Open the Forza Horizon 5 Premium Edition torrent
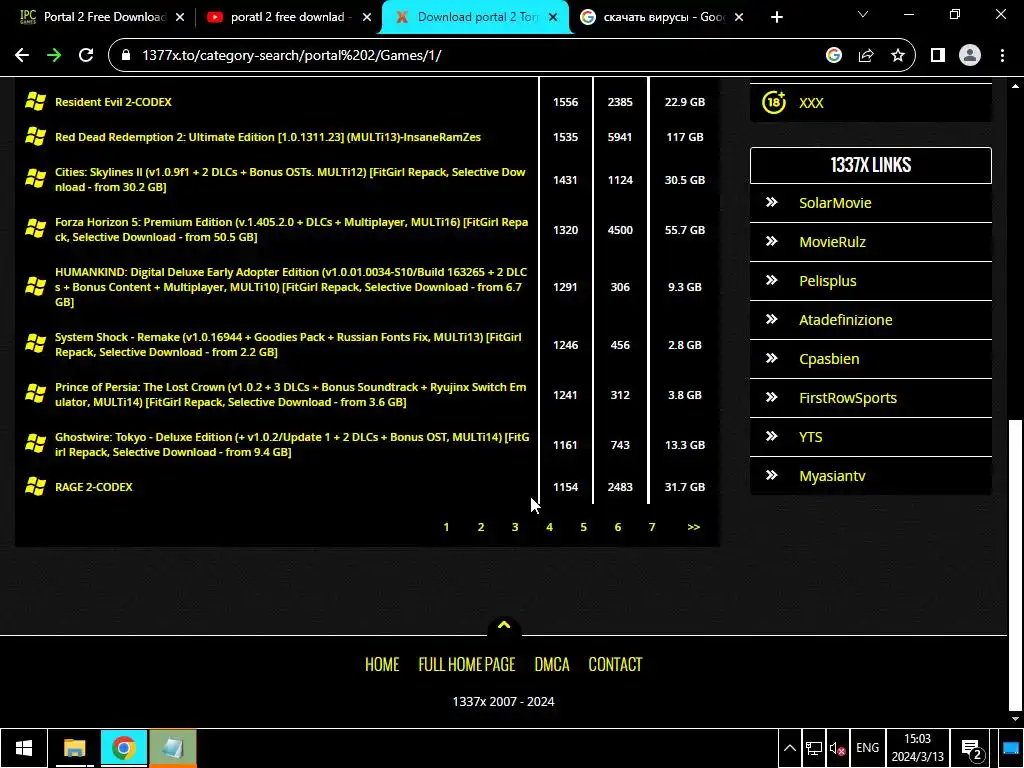 tap(291, 229)
